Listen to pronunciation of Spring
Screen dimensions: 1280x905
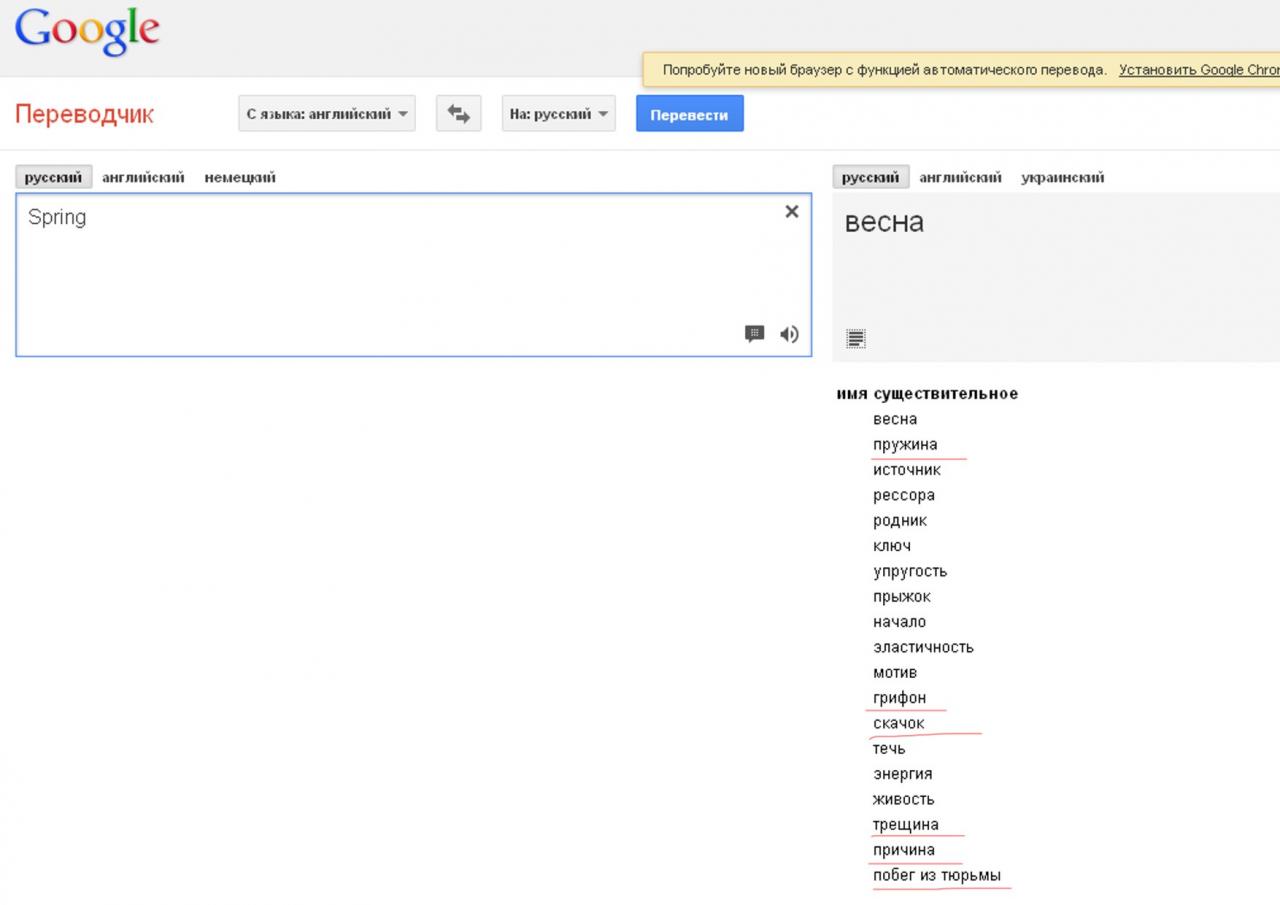789,334
